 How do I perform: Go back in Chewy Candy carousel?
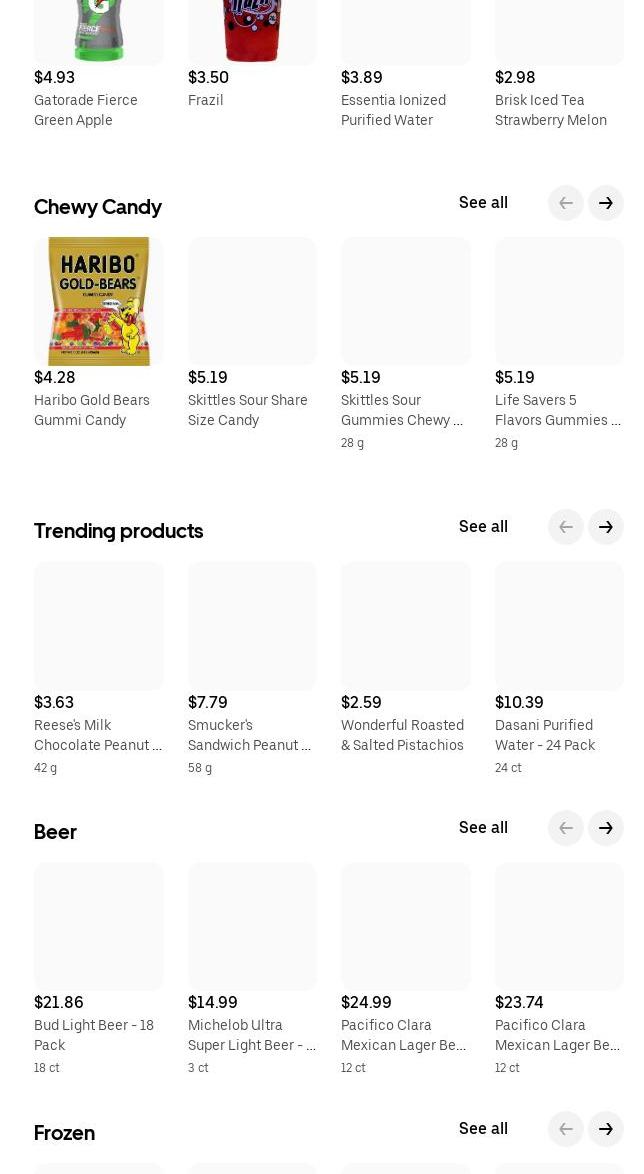point(565,203)
